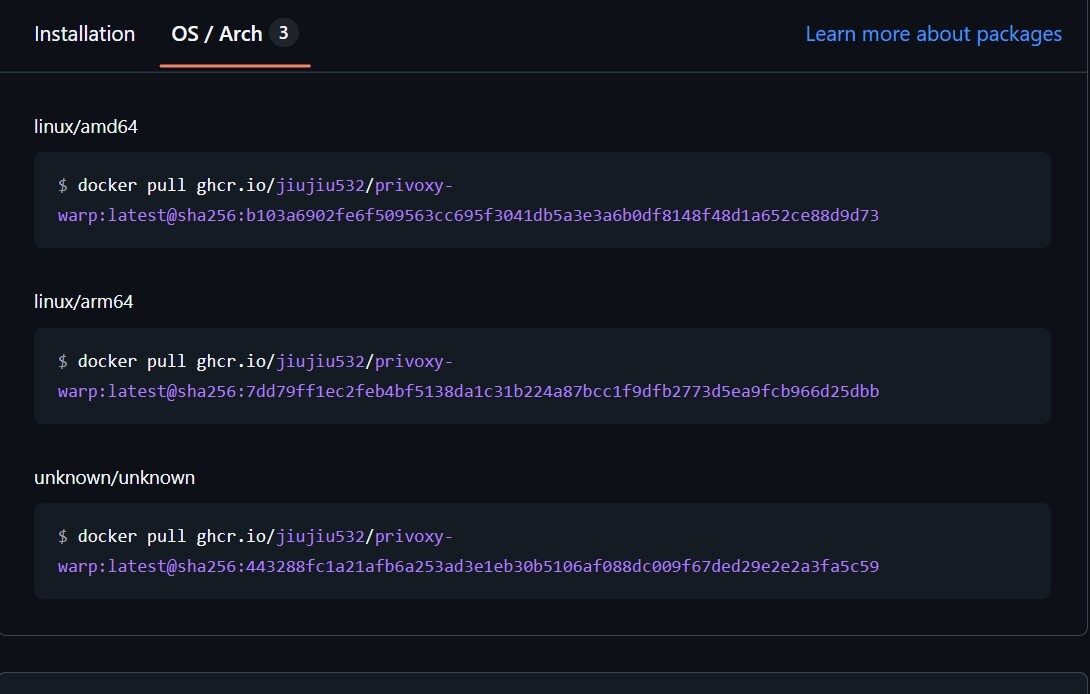Click the linux/amd64 heading
Screen dimensions: 1090x694
(x=86, y=127)
